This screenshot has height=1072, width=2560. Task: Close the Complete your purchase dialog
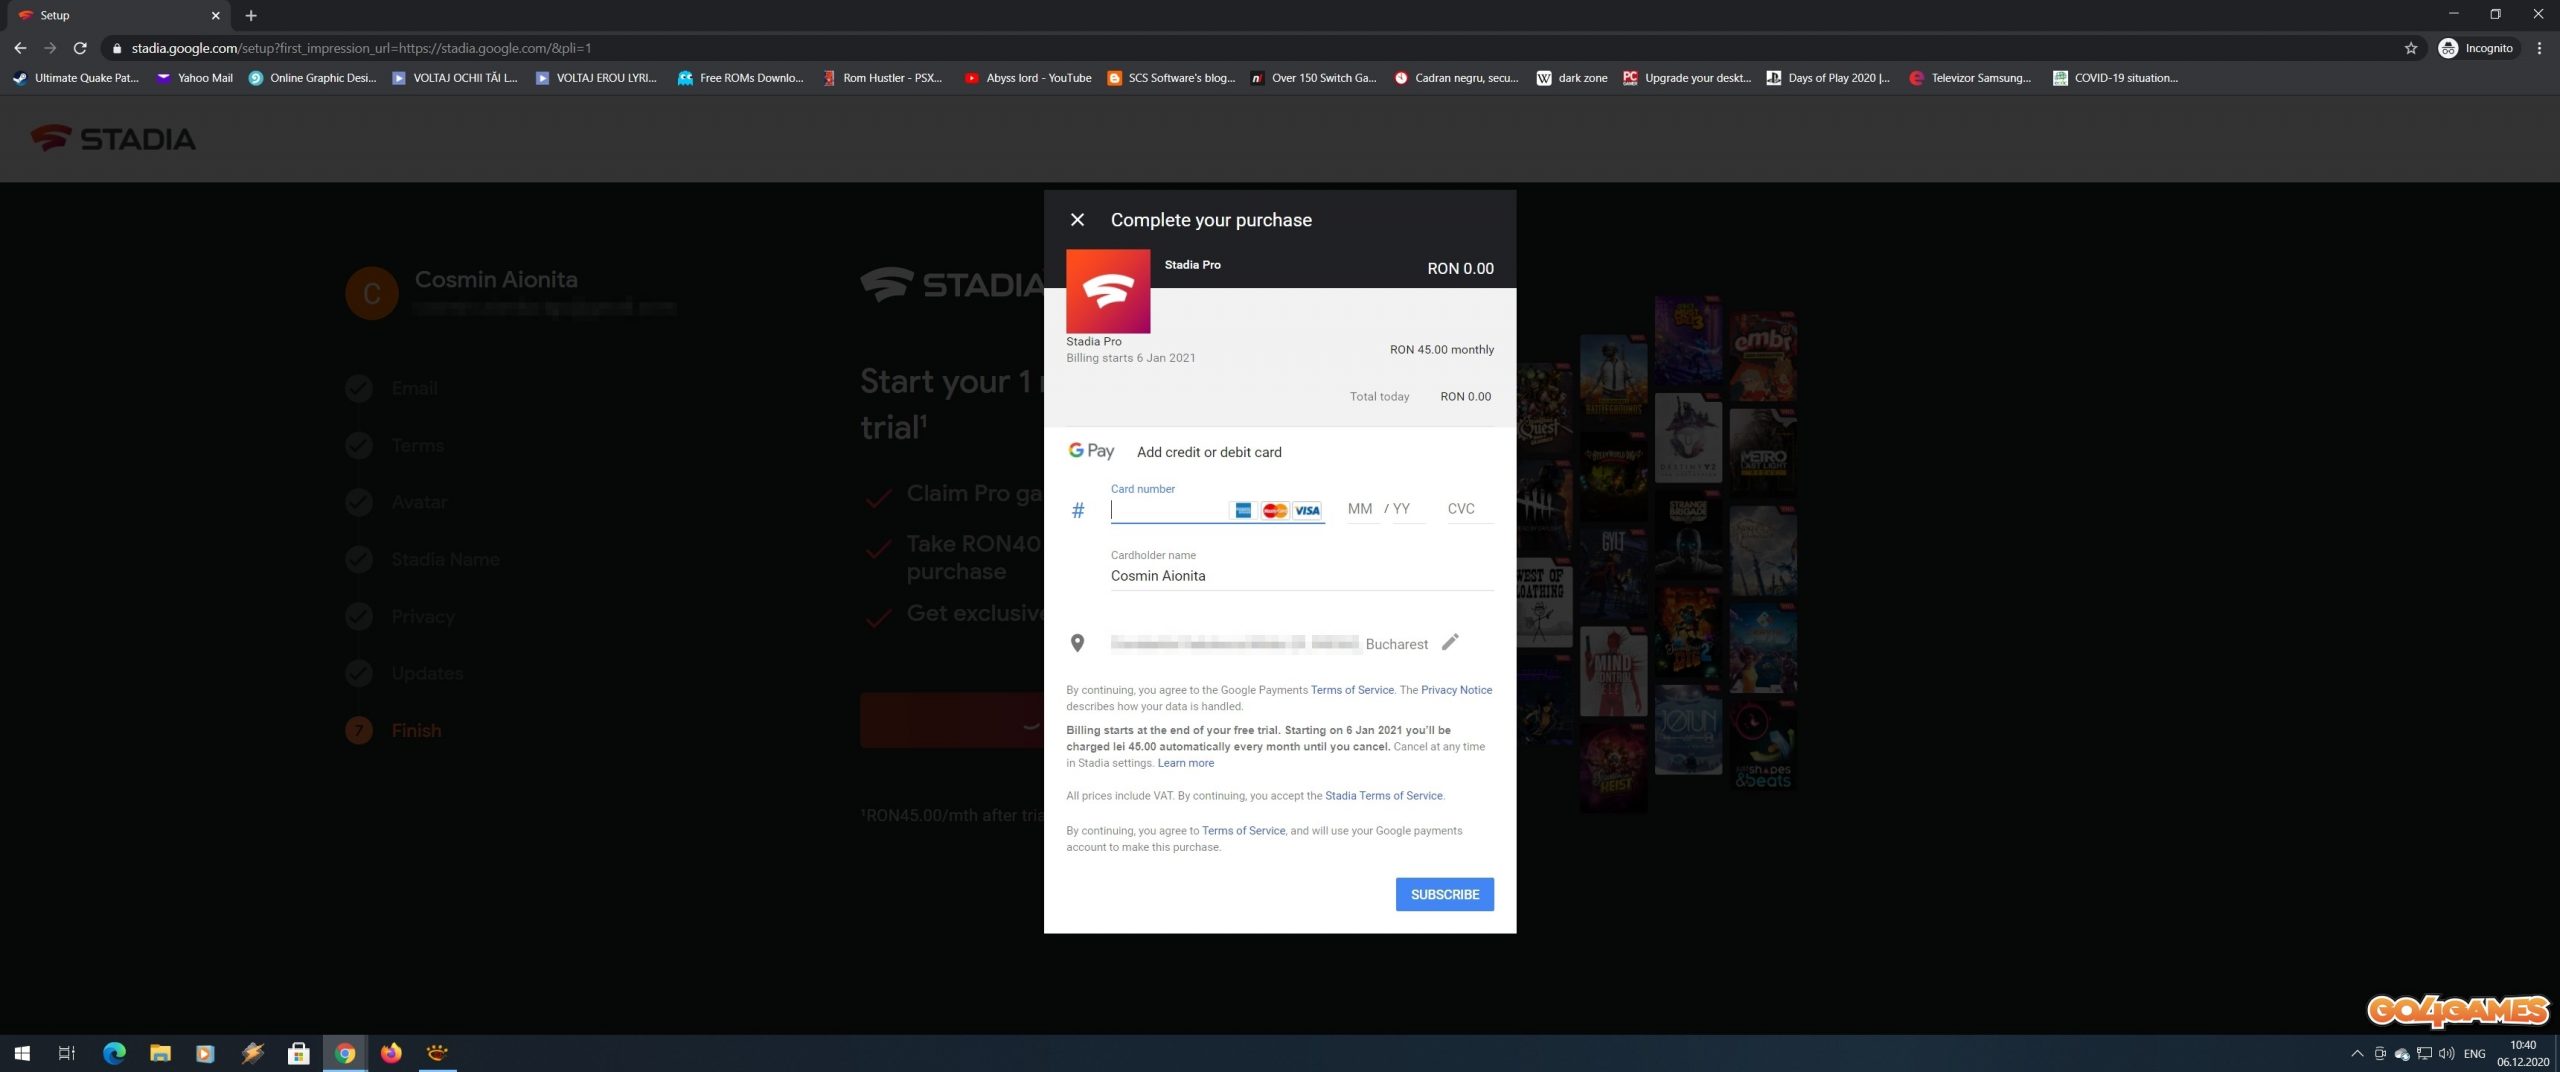tap(1077, 219)
